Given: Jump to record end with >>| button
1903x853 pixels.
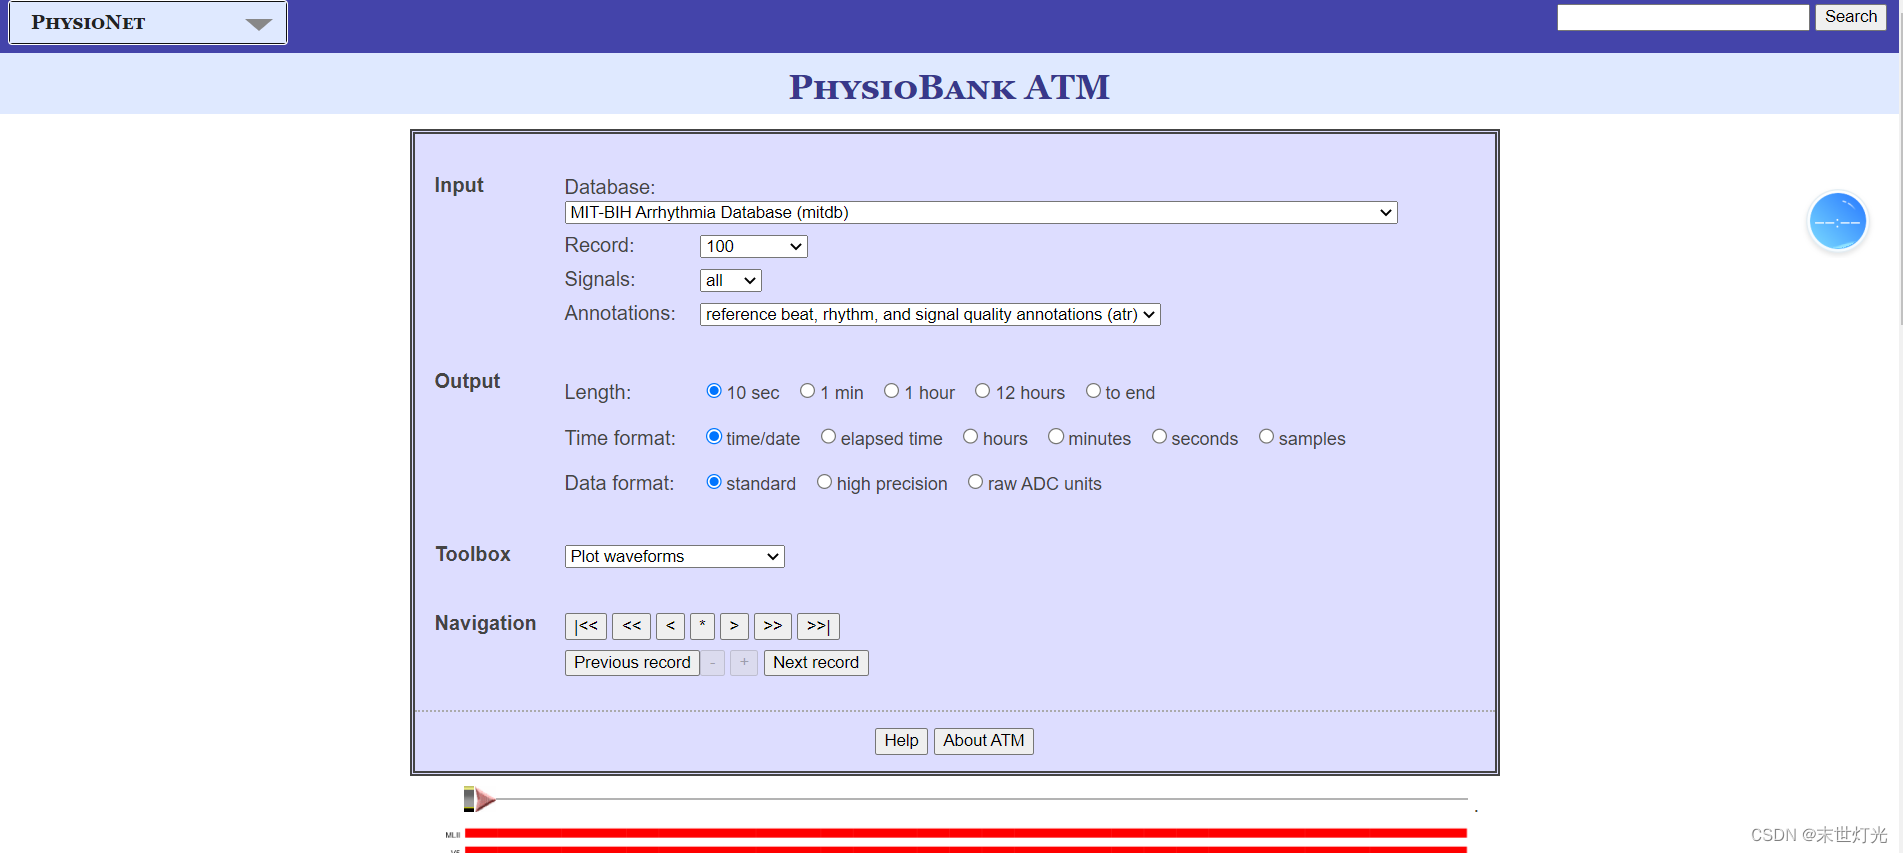Looking at the screenshot, I should click(818, 626).
